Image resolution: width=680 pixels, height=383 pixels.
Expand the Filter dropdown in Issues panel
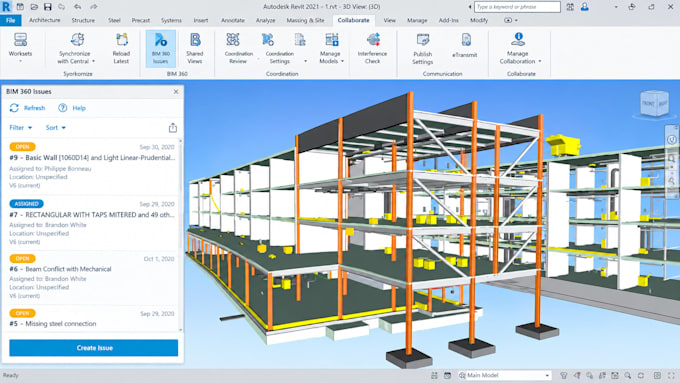tap(21, 128)
